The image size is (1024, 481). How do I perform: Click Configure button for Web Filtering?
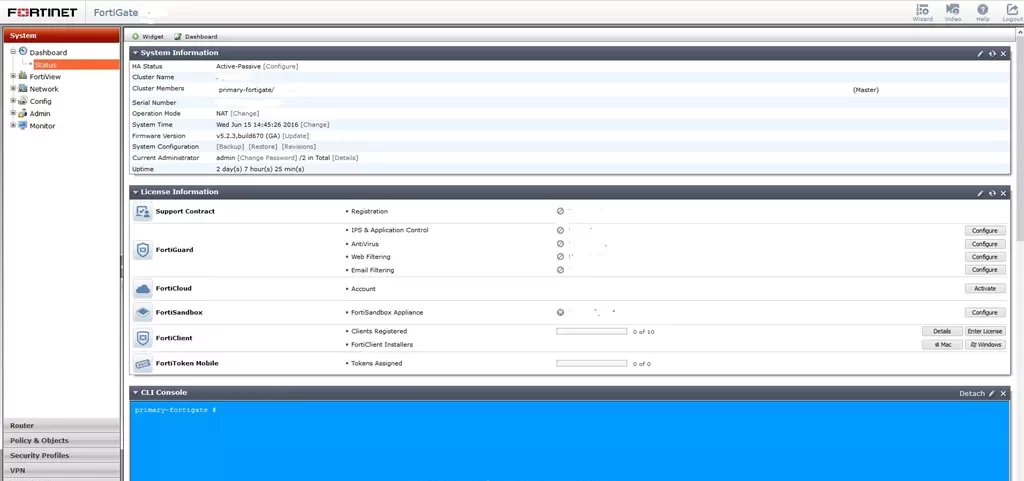coord(985,257)
